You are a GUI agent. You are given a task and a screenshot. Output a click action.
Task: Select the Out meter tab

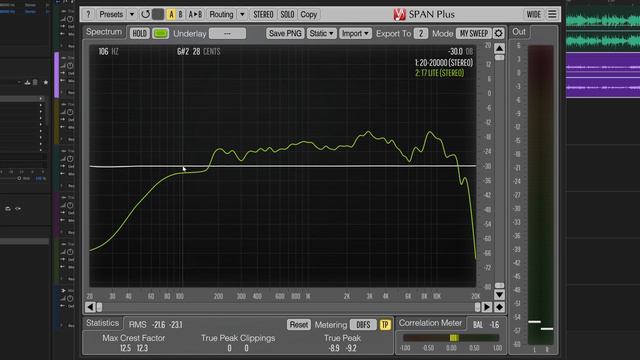[x=519, y=32]
